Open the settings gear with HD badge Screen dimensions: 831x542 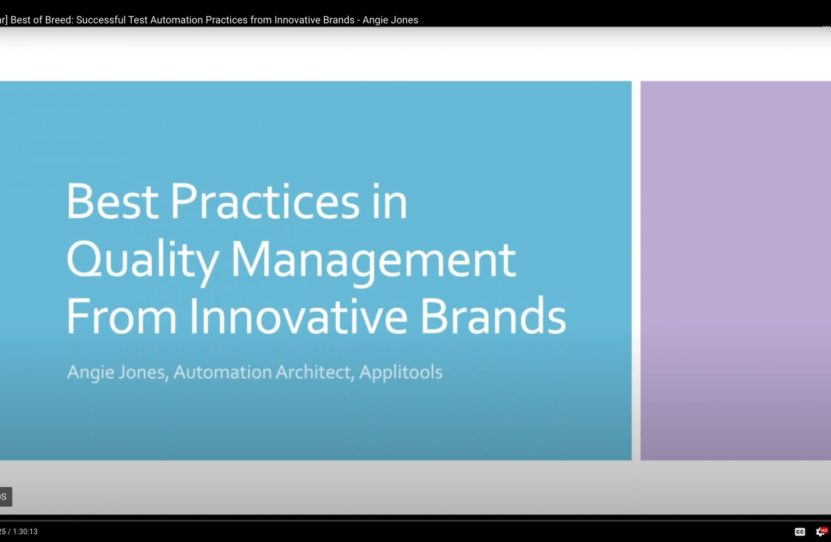coord(821,531)
